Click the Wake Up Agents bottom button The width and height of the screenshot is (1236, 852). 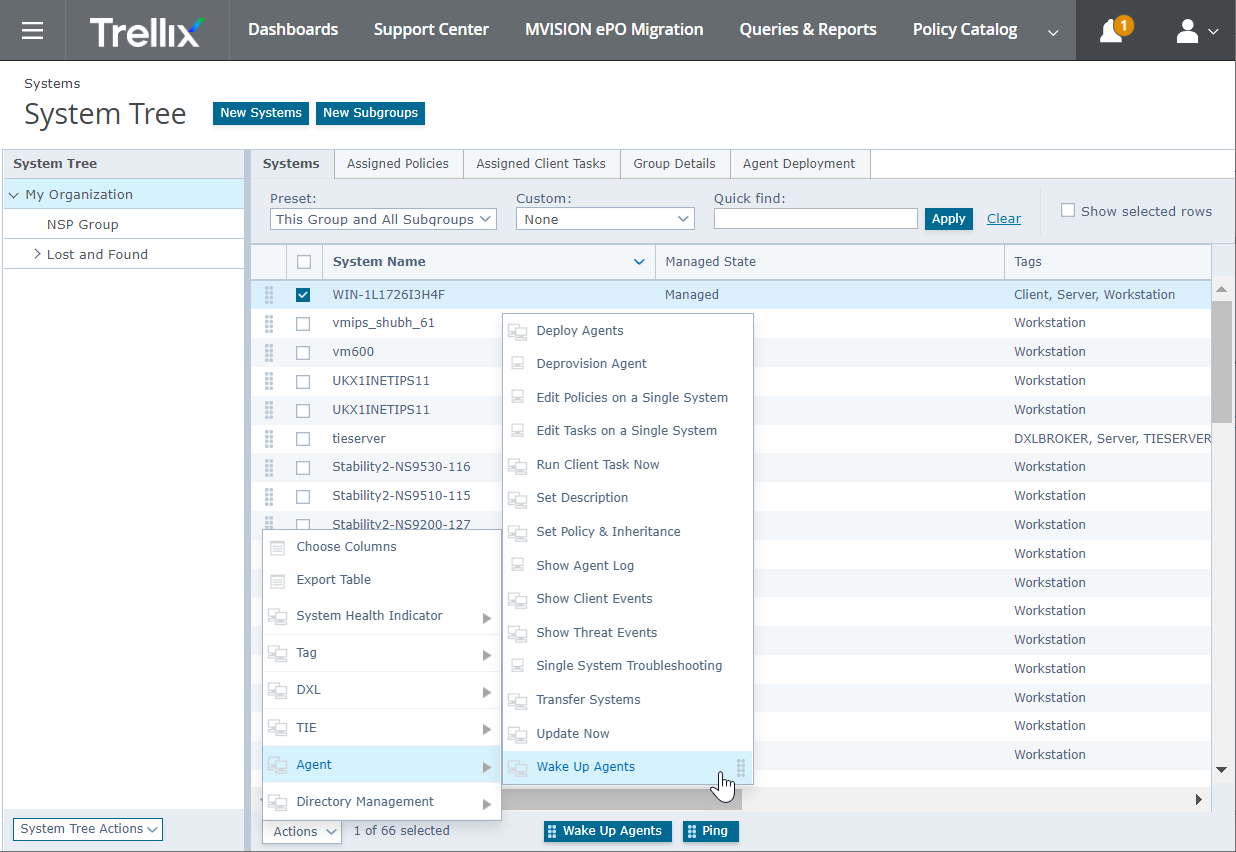coord(608,831)
